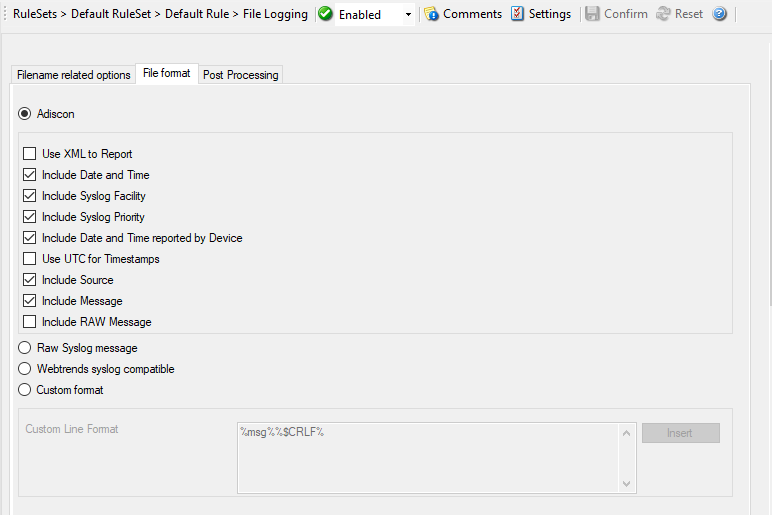Enable Use XML to Report checkbox

coord(29,154)
